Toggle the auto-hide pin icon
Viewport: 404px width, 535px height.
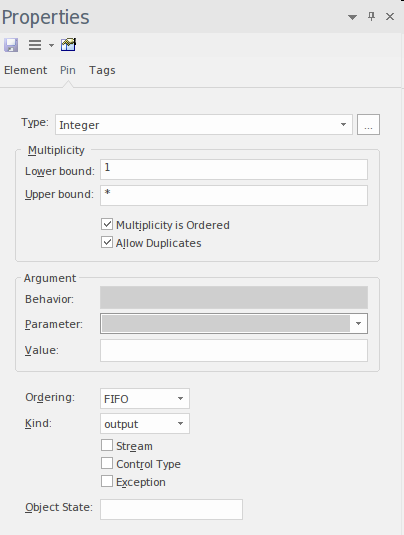[372, 16]
